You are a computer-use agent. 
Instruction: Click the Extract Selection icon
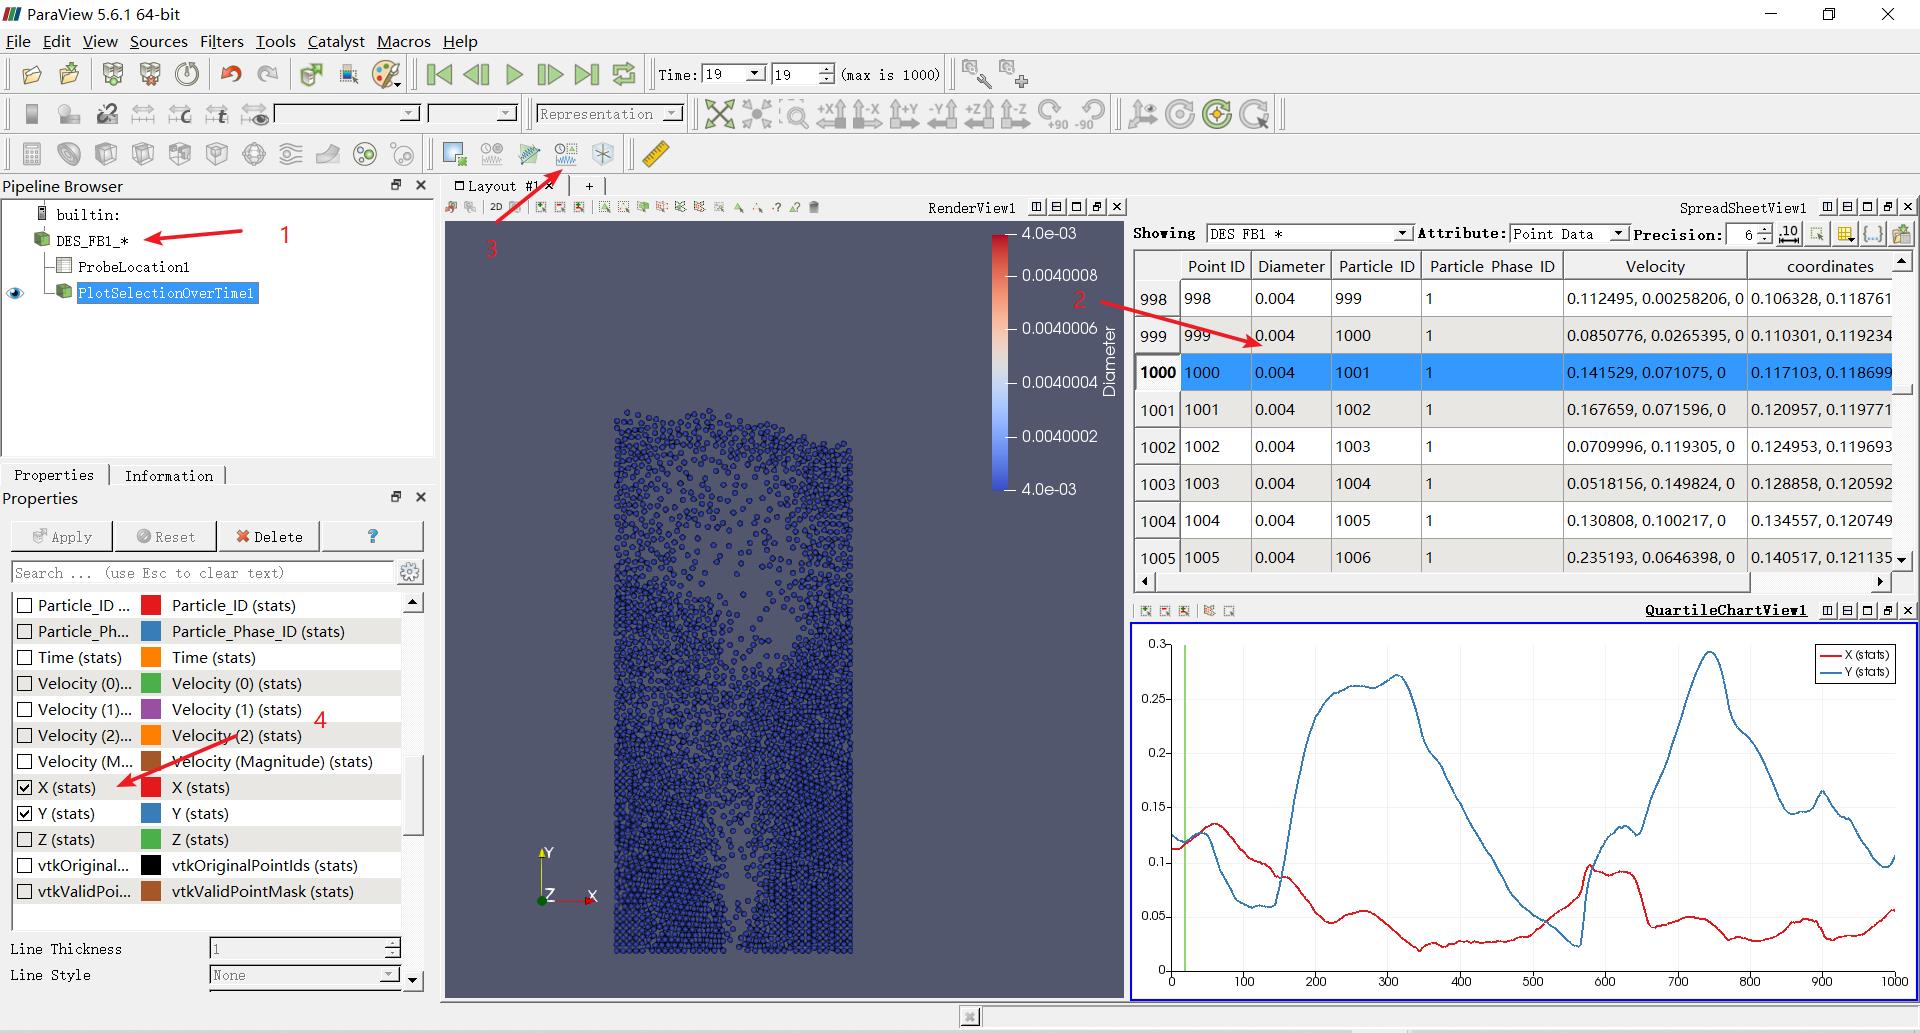pyautogui.click(x=454, y=153)
